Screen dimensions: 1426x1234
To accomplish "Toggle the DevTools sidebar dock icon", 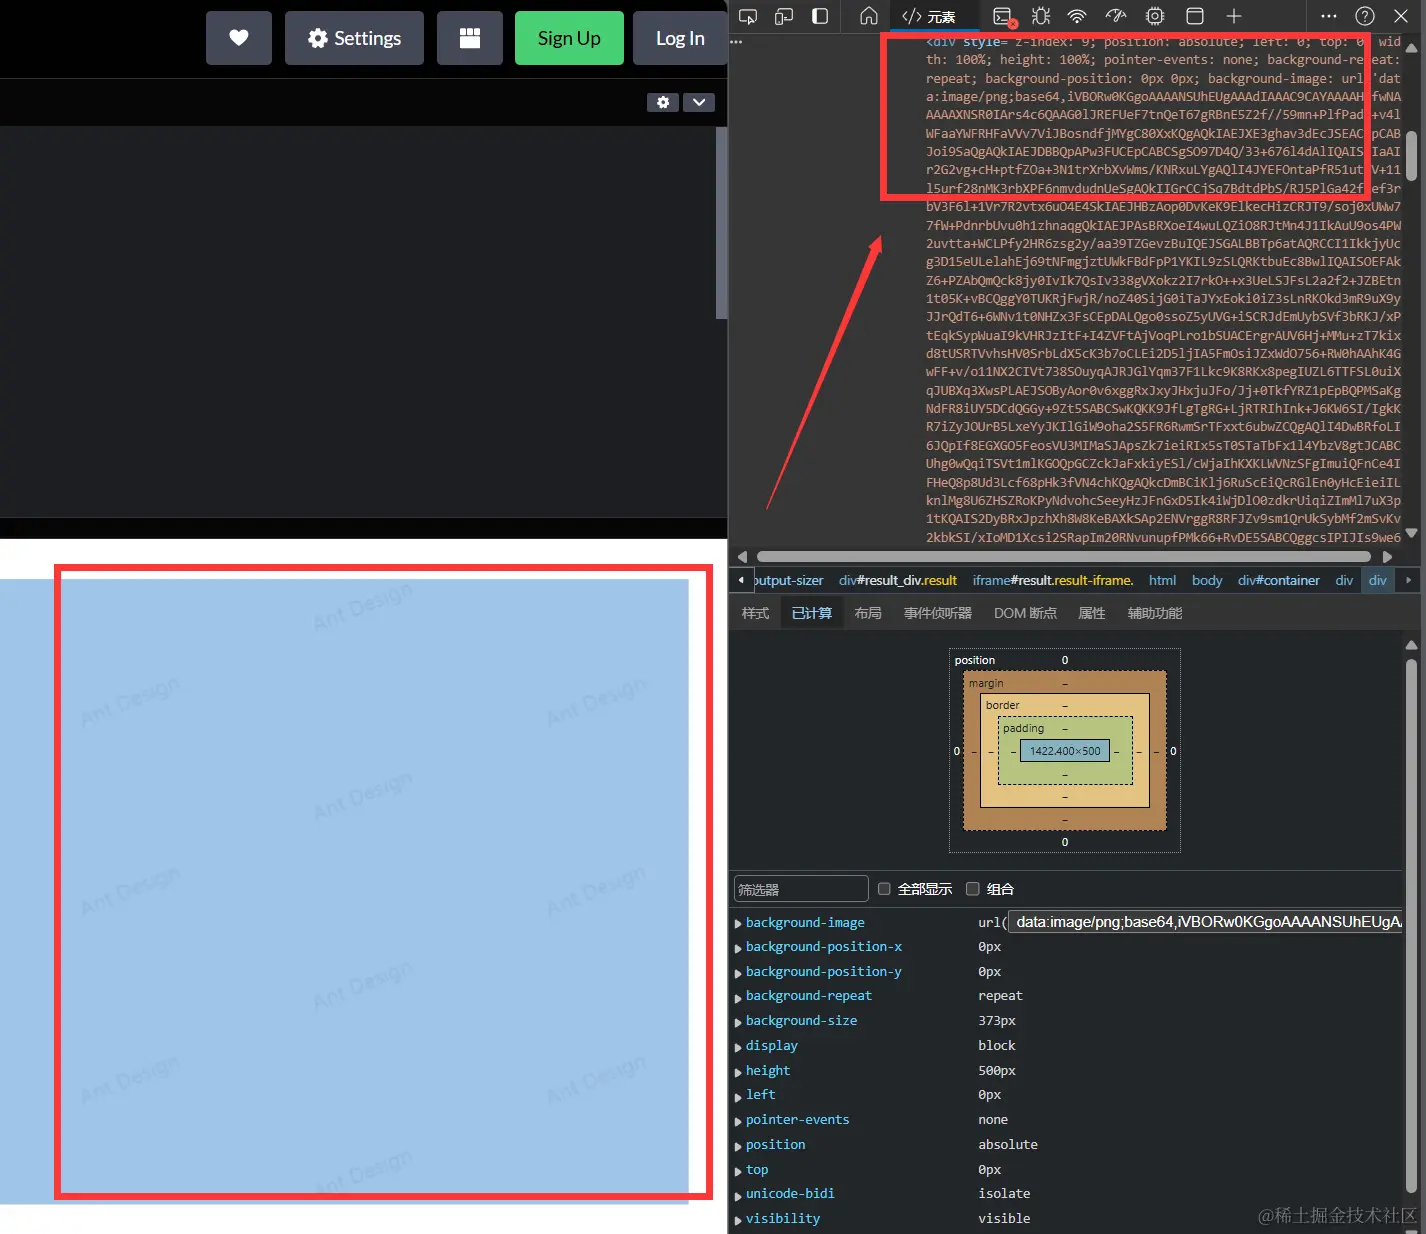I will (x=820, y=16).
